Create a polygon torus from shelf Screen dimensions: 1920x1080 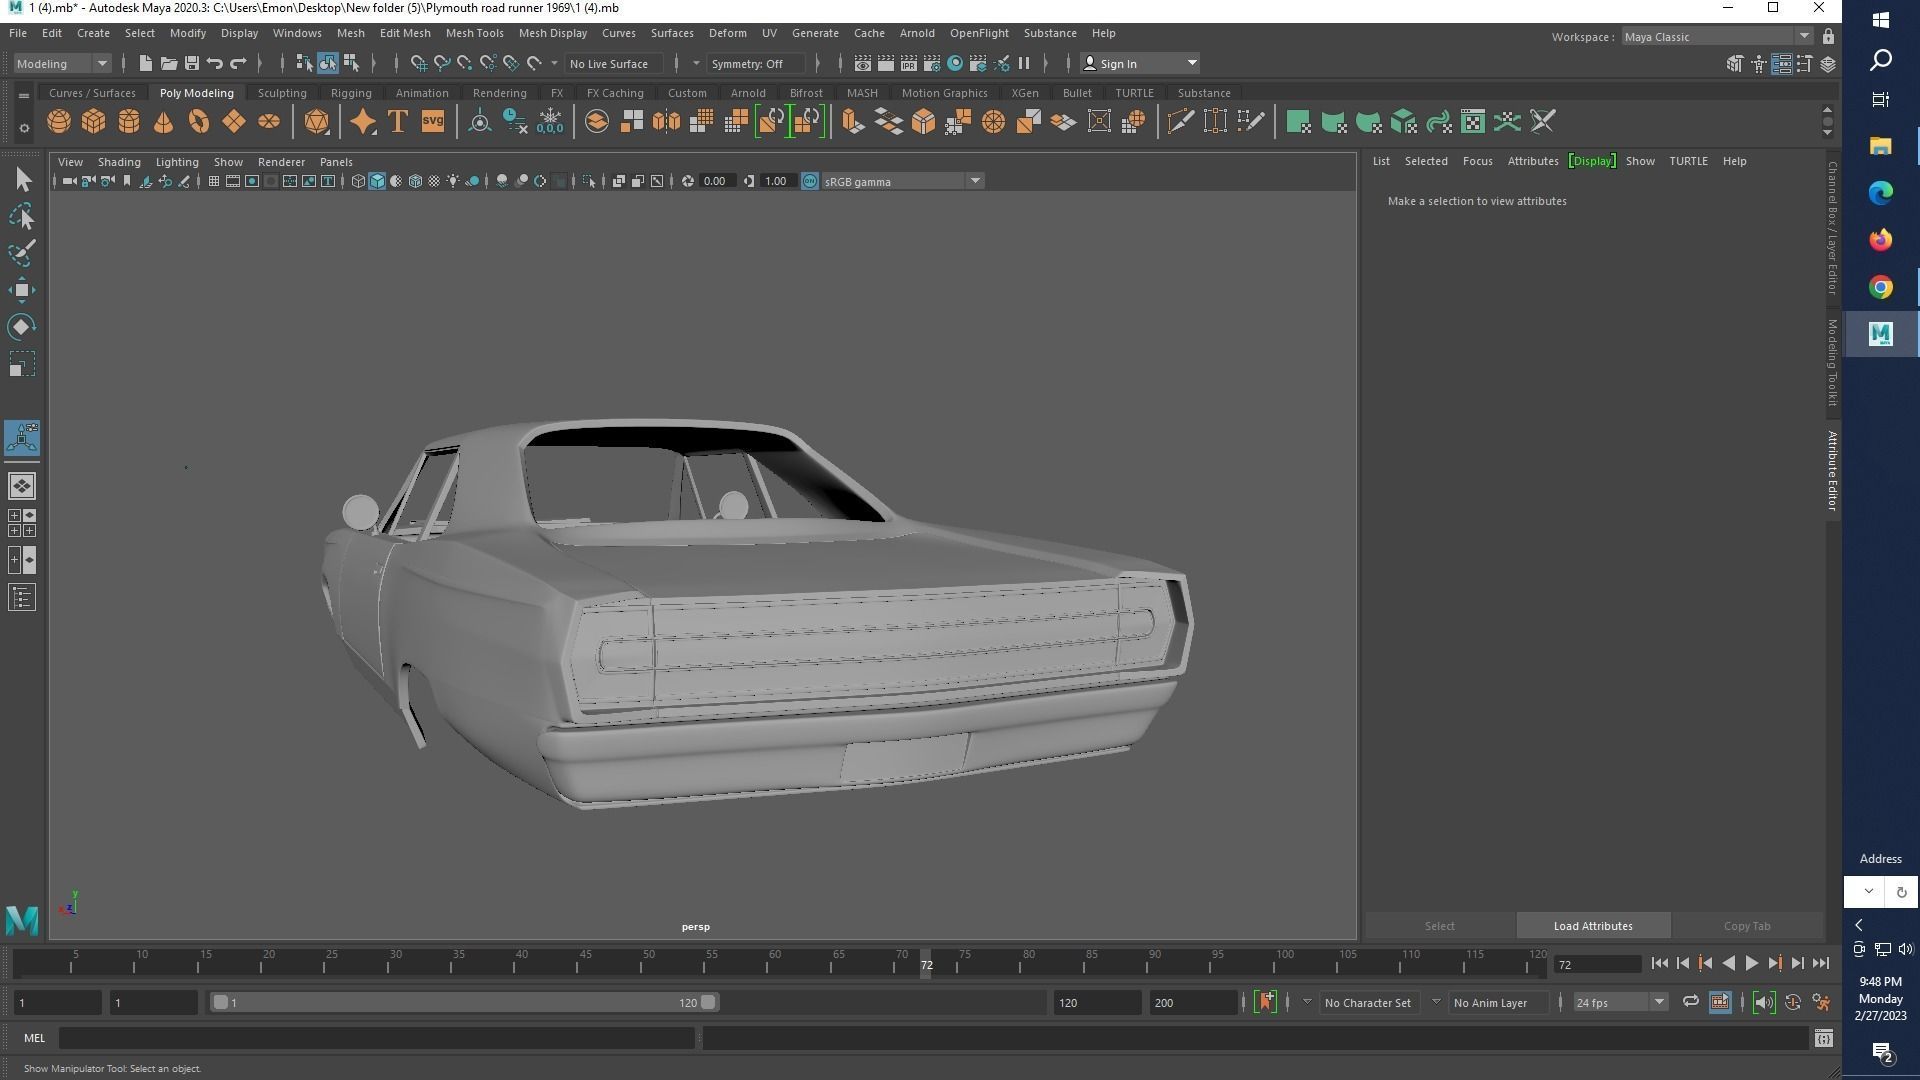(x=199, y=122)
